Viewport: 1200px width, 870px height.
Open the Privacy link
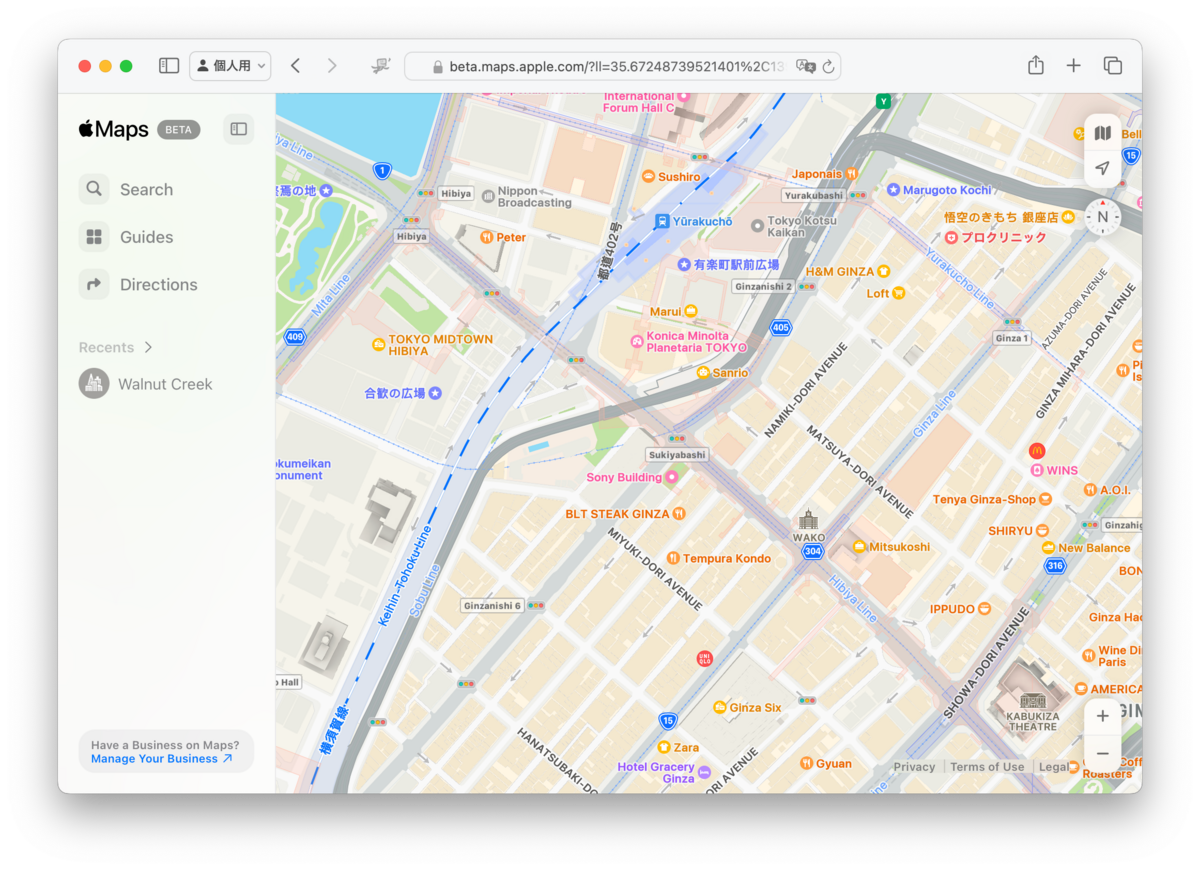[914, 767]
